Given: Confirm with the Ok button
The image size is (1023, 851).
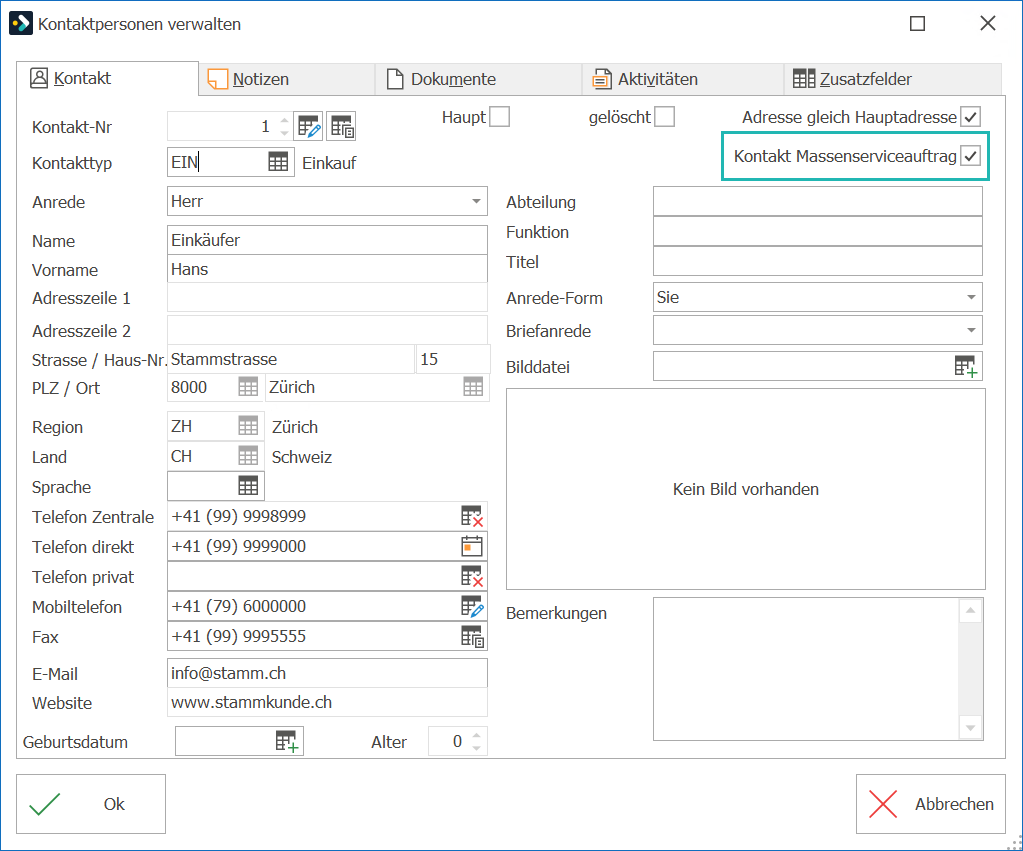Looking at the screenshot, I should [91, 804].
